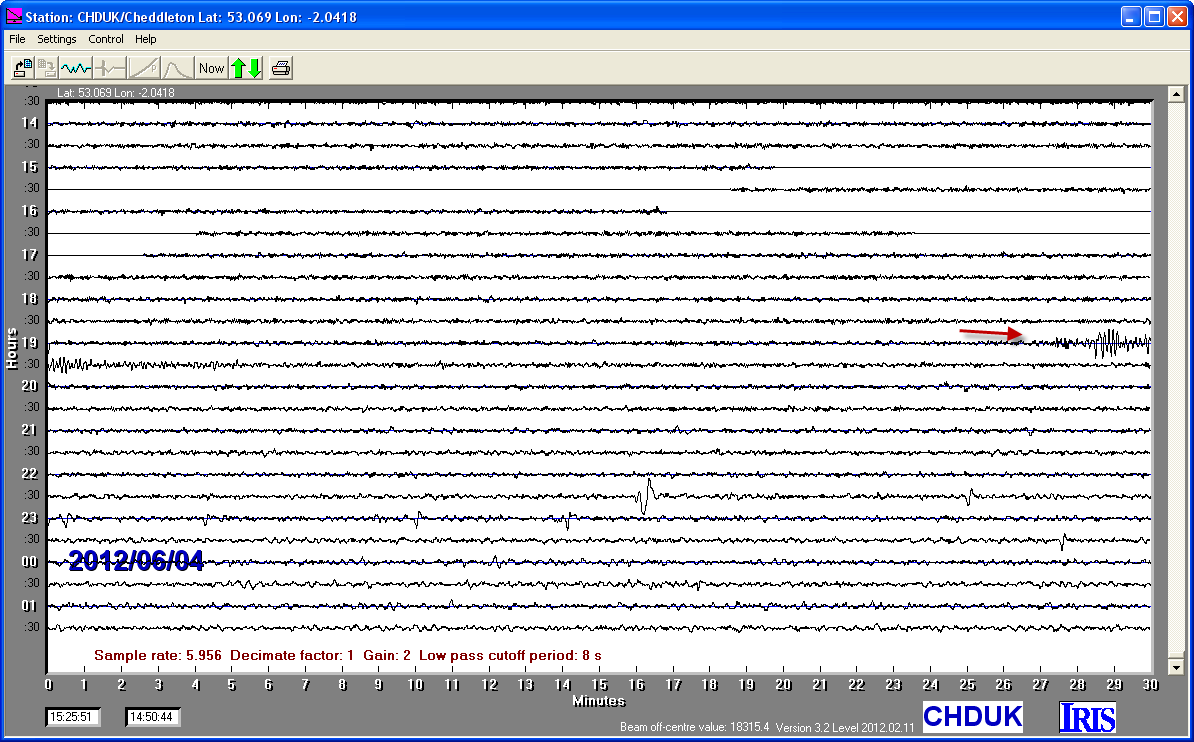
Task: Click hour label 16 on axis
Action: tap(29, 211)
